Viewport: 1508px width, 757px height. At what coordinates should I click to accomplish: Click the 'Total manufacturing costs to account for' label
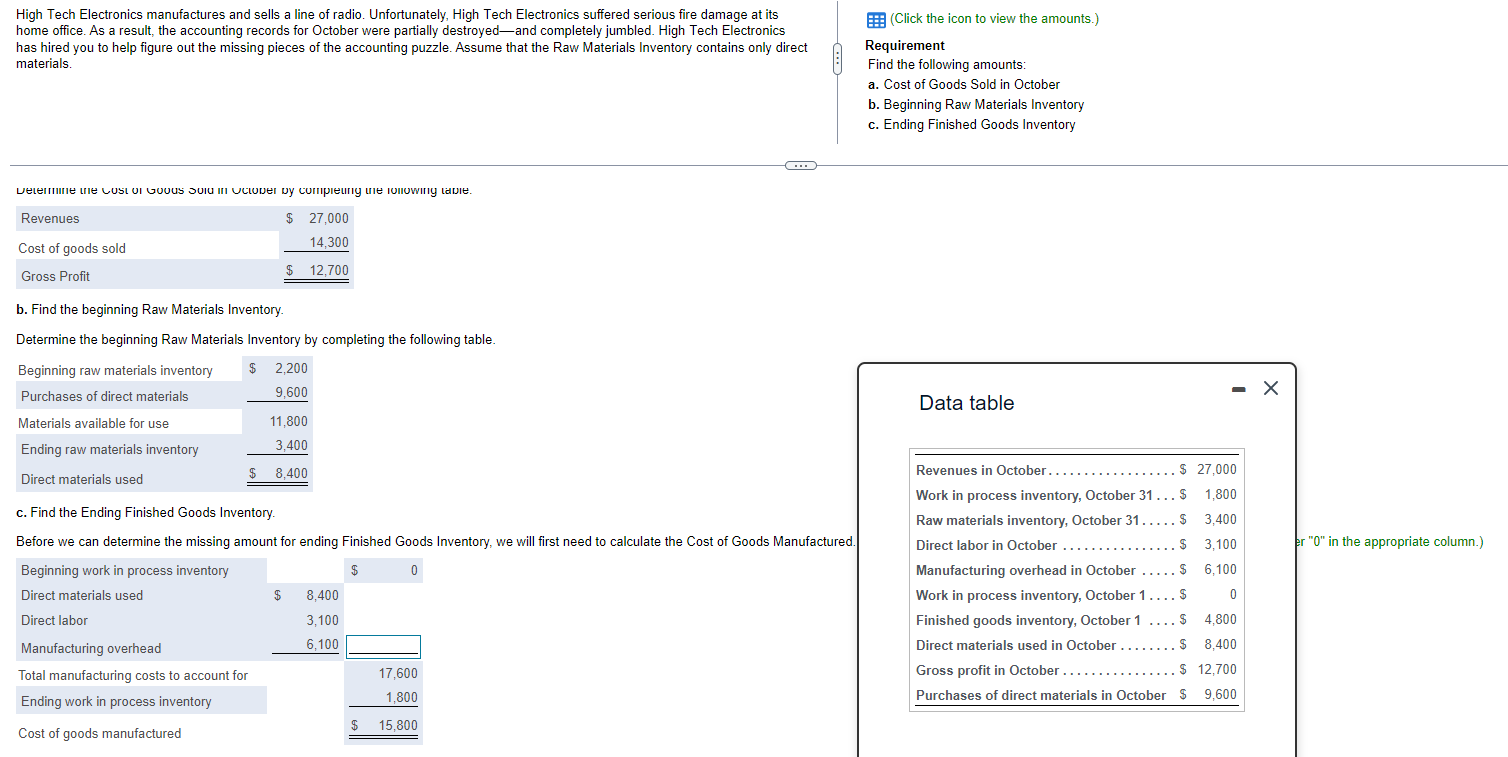pyautogui.click(x=133, y=675)
